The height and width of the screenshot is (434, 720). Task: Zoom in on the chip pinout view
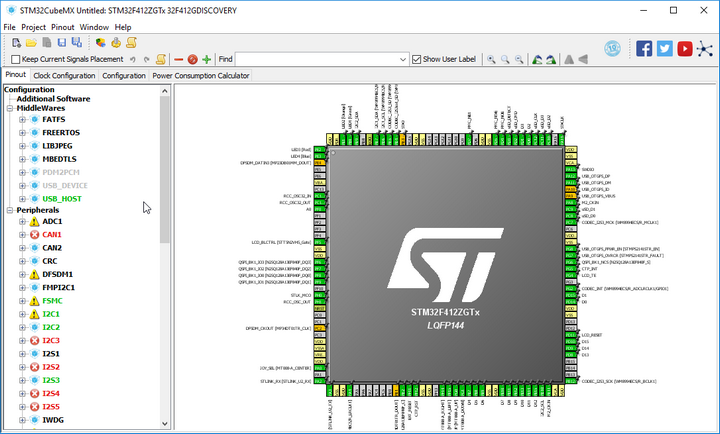(x=491, y=59)
